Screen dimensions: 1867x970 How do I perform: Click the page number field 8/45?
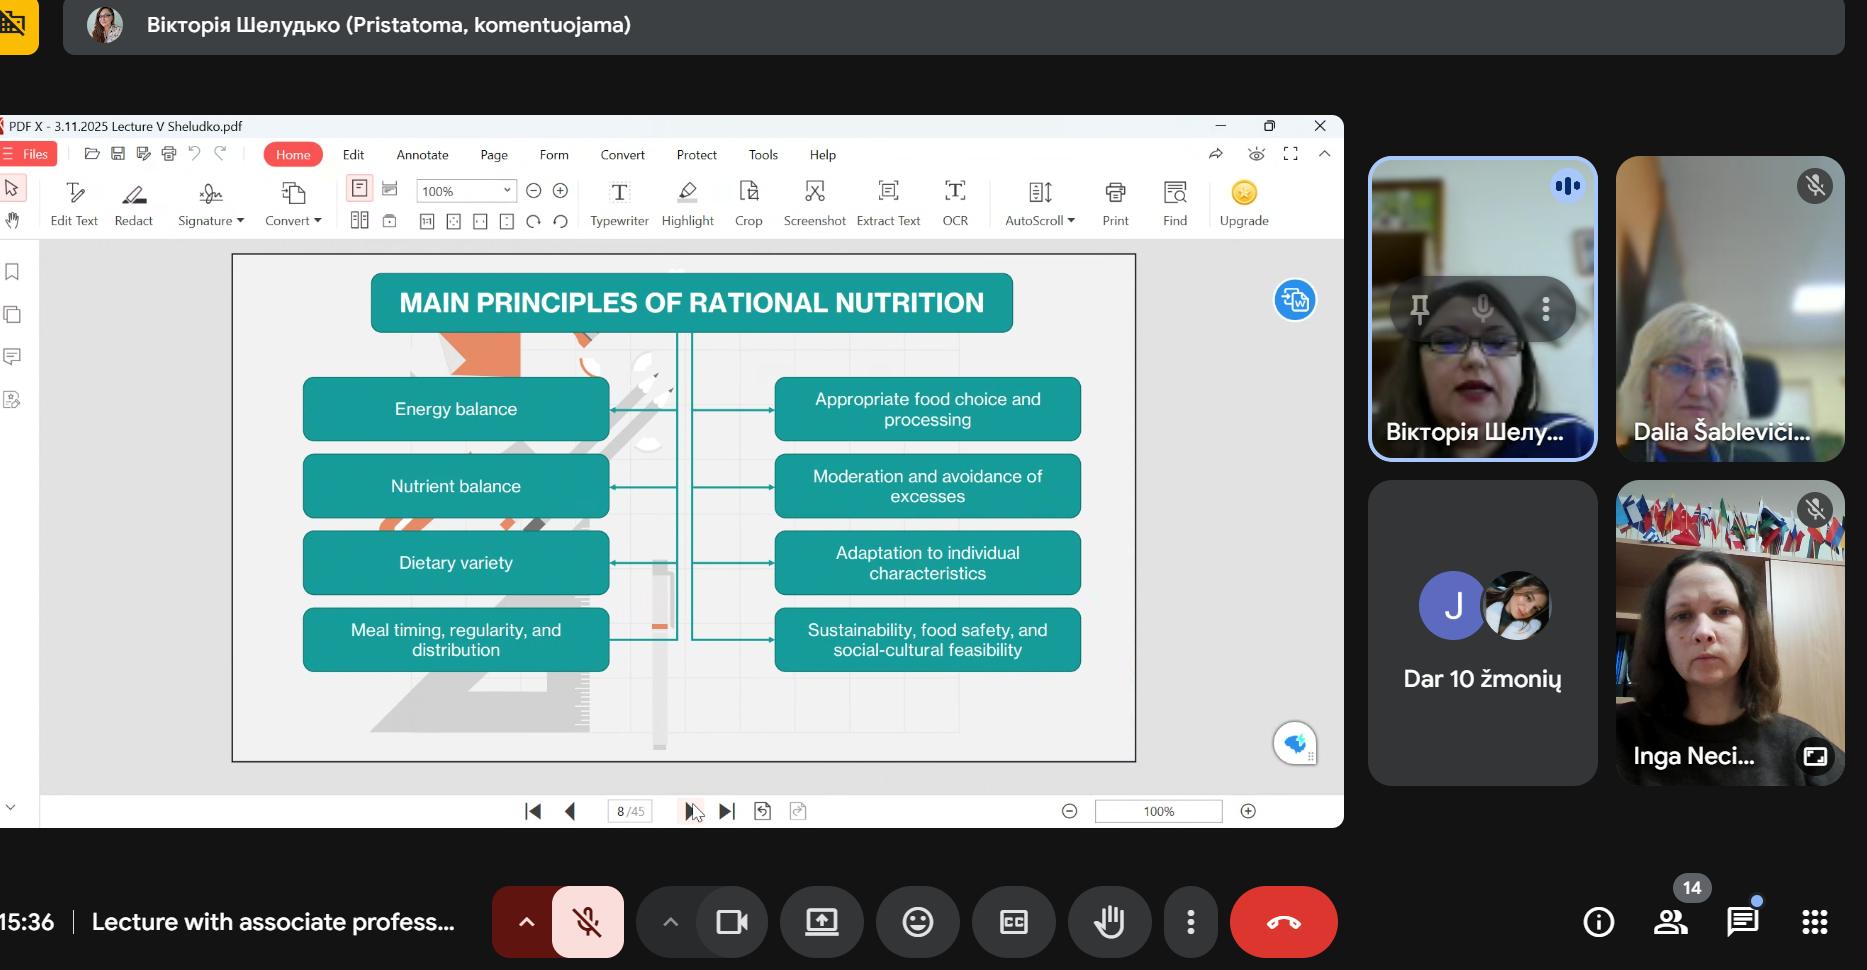pyautogui.click(x=630, y=811)
